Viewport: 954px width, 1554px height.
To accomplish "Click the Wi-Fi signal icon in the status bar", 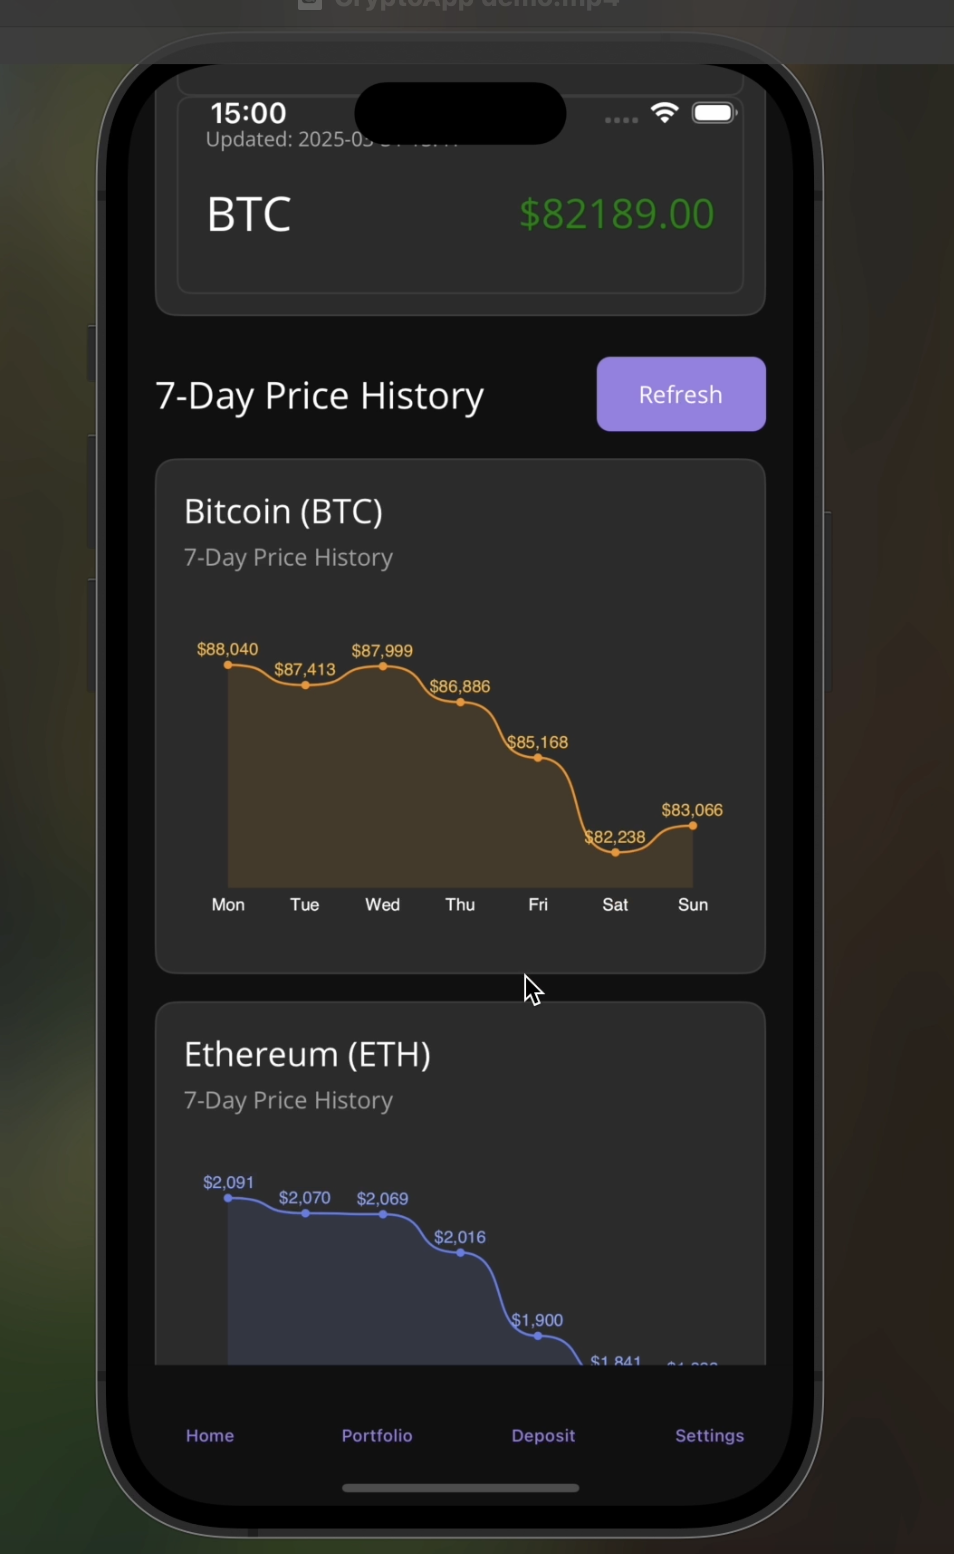I will point(664,113).
